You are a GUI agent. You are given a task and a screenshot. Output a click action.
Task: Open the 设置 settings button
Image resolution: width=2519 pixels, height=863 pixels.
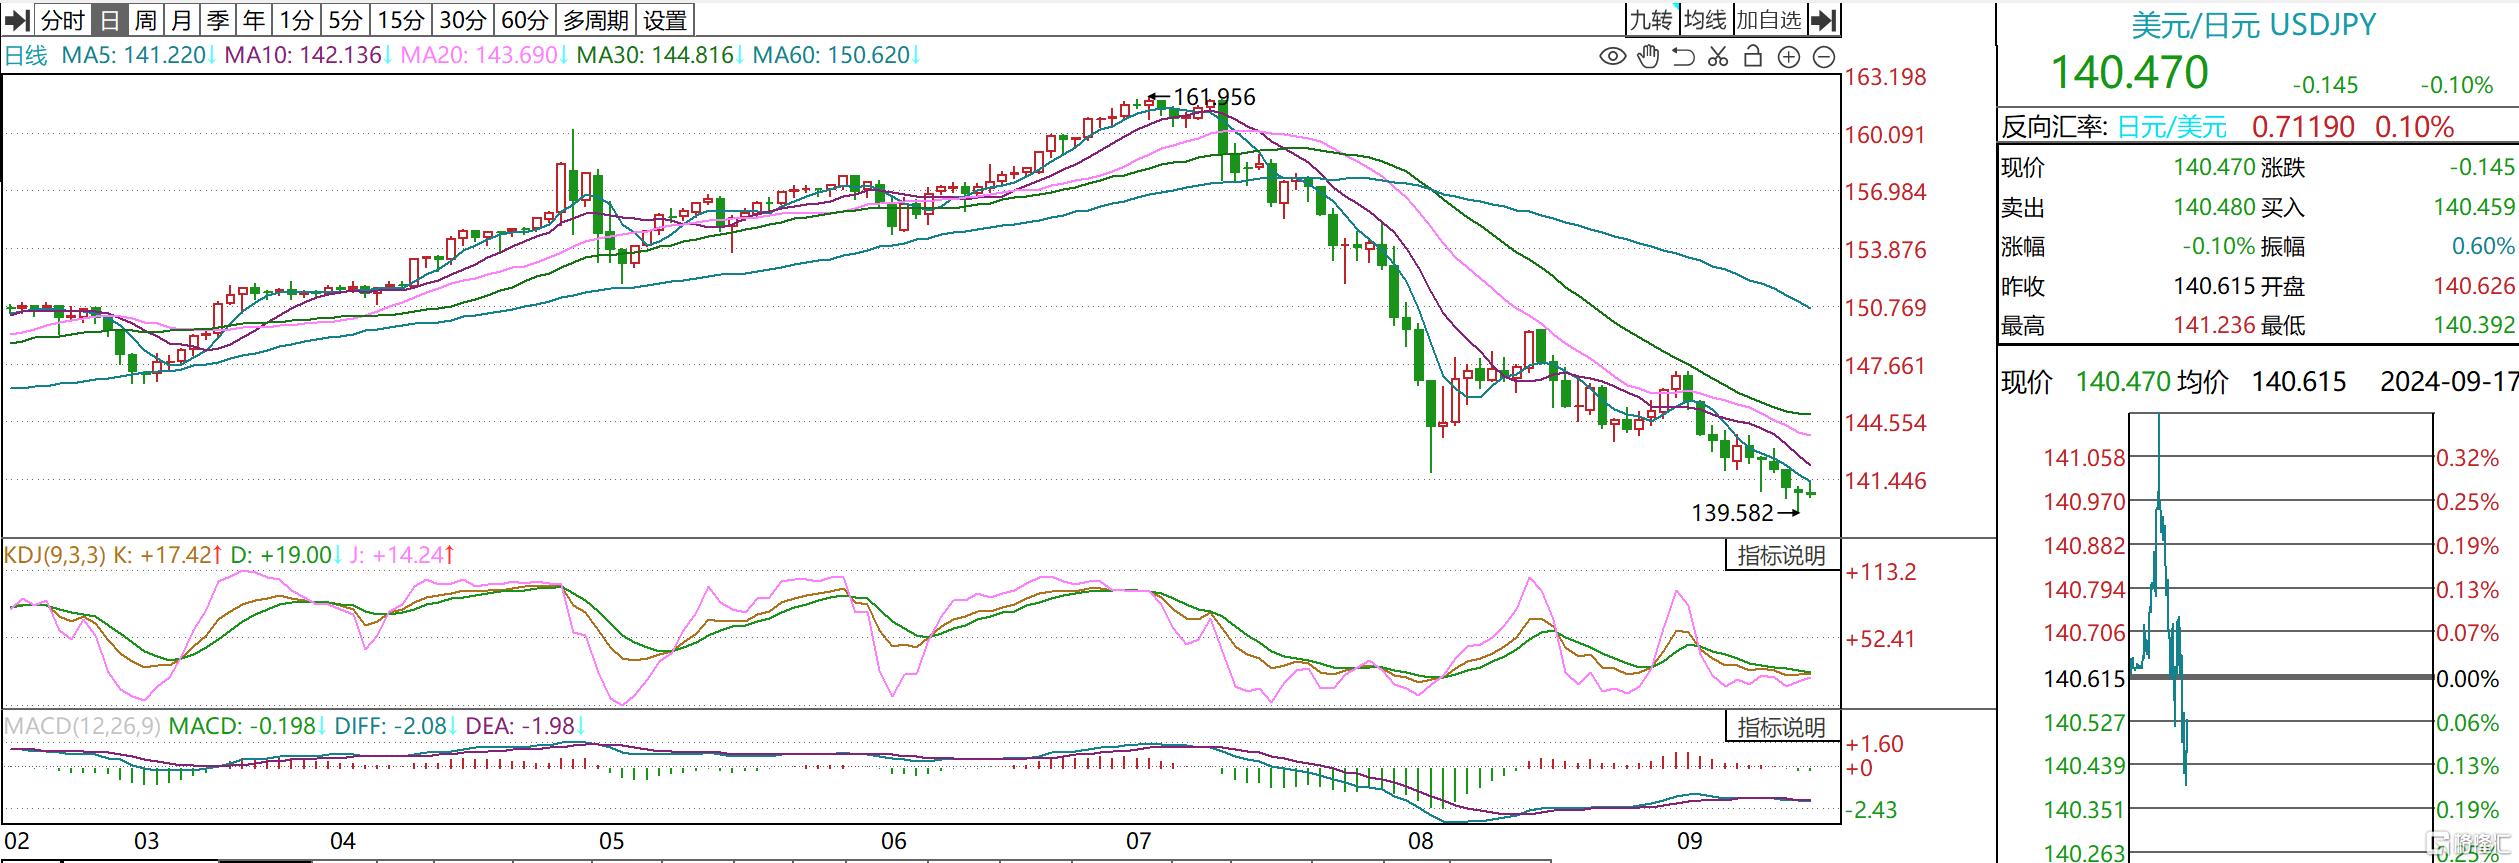tap(665, 19)
